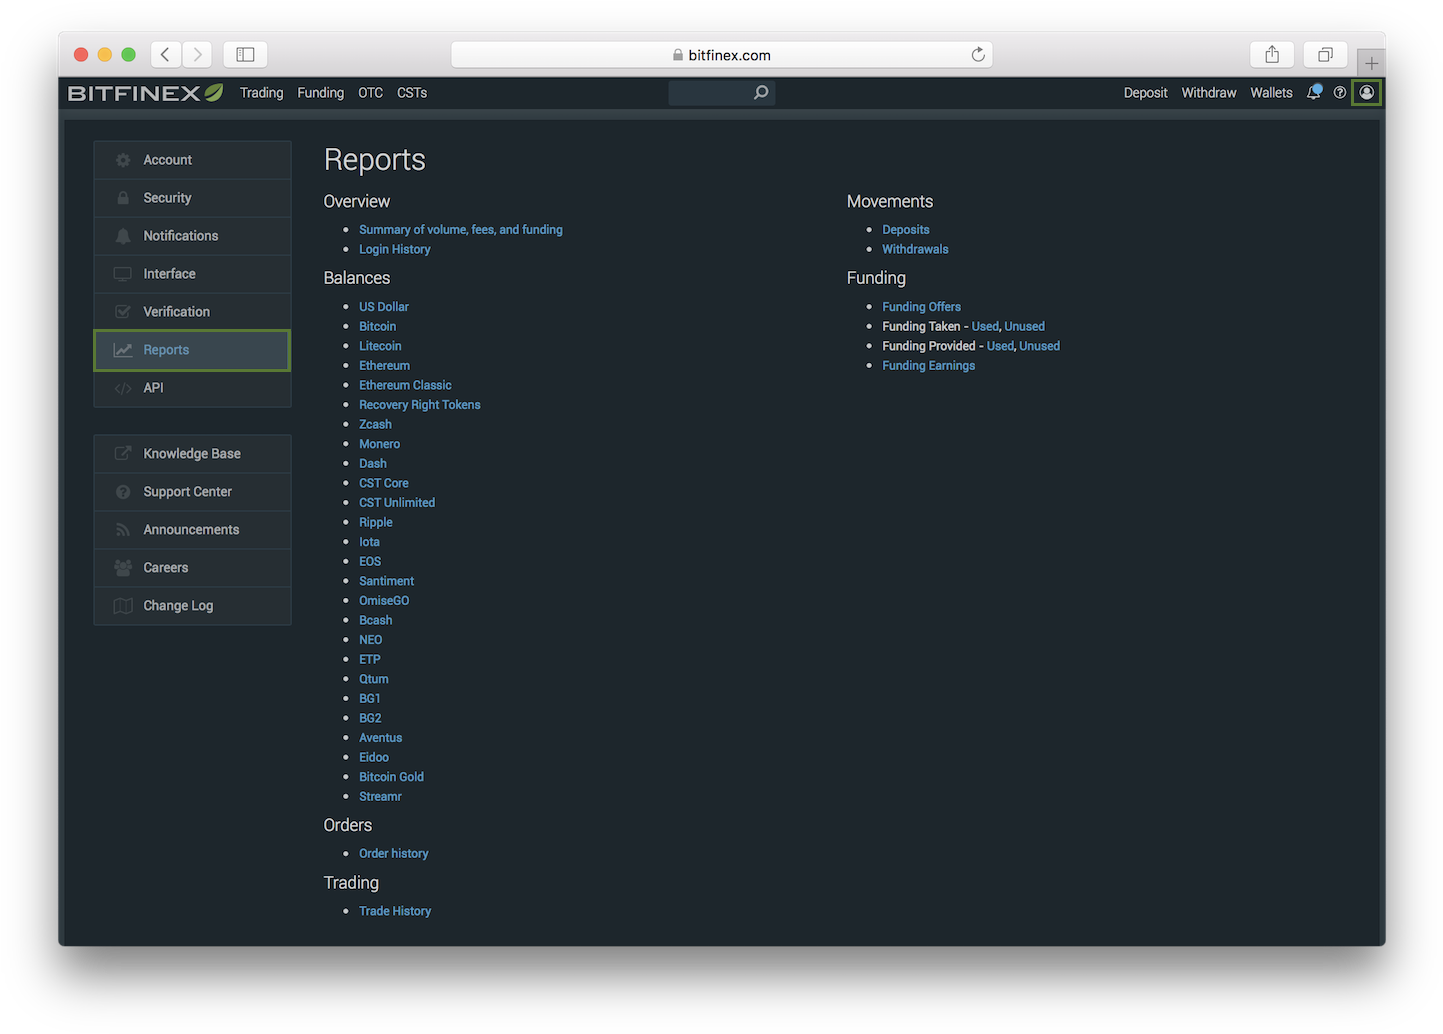Screen dimensions: 1443x1034
Task: Open Withdrawals movements report
Action: pos(915,249)
